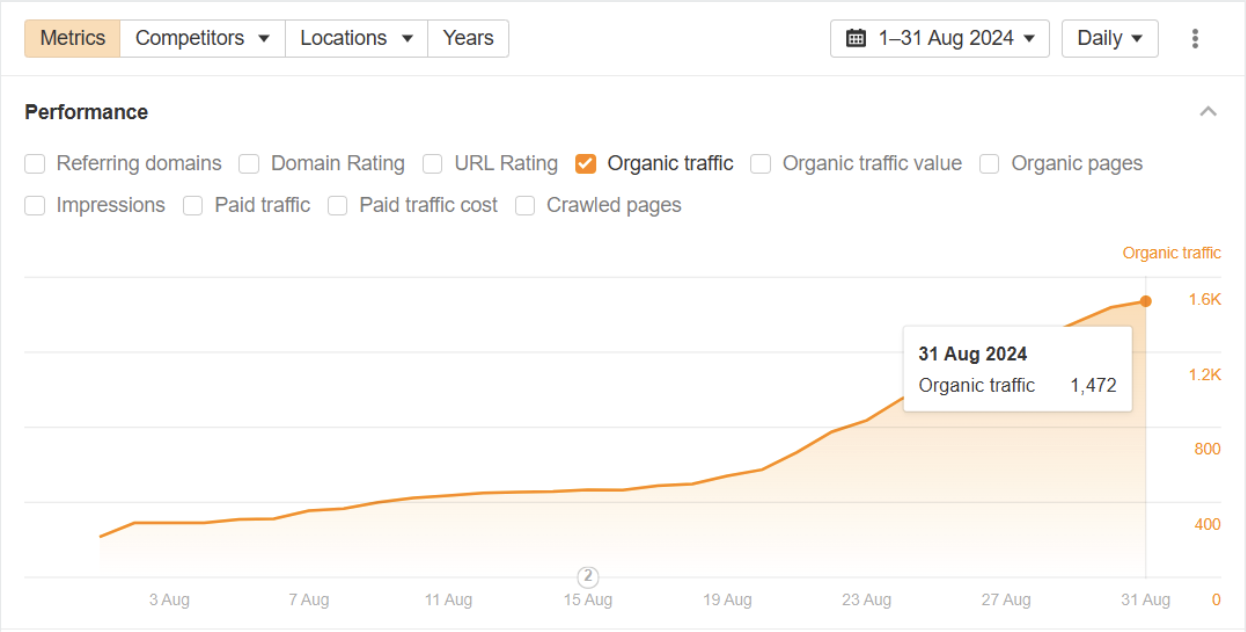Toggle the Domain Rating checkbox

[x=250, y=164]
